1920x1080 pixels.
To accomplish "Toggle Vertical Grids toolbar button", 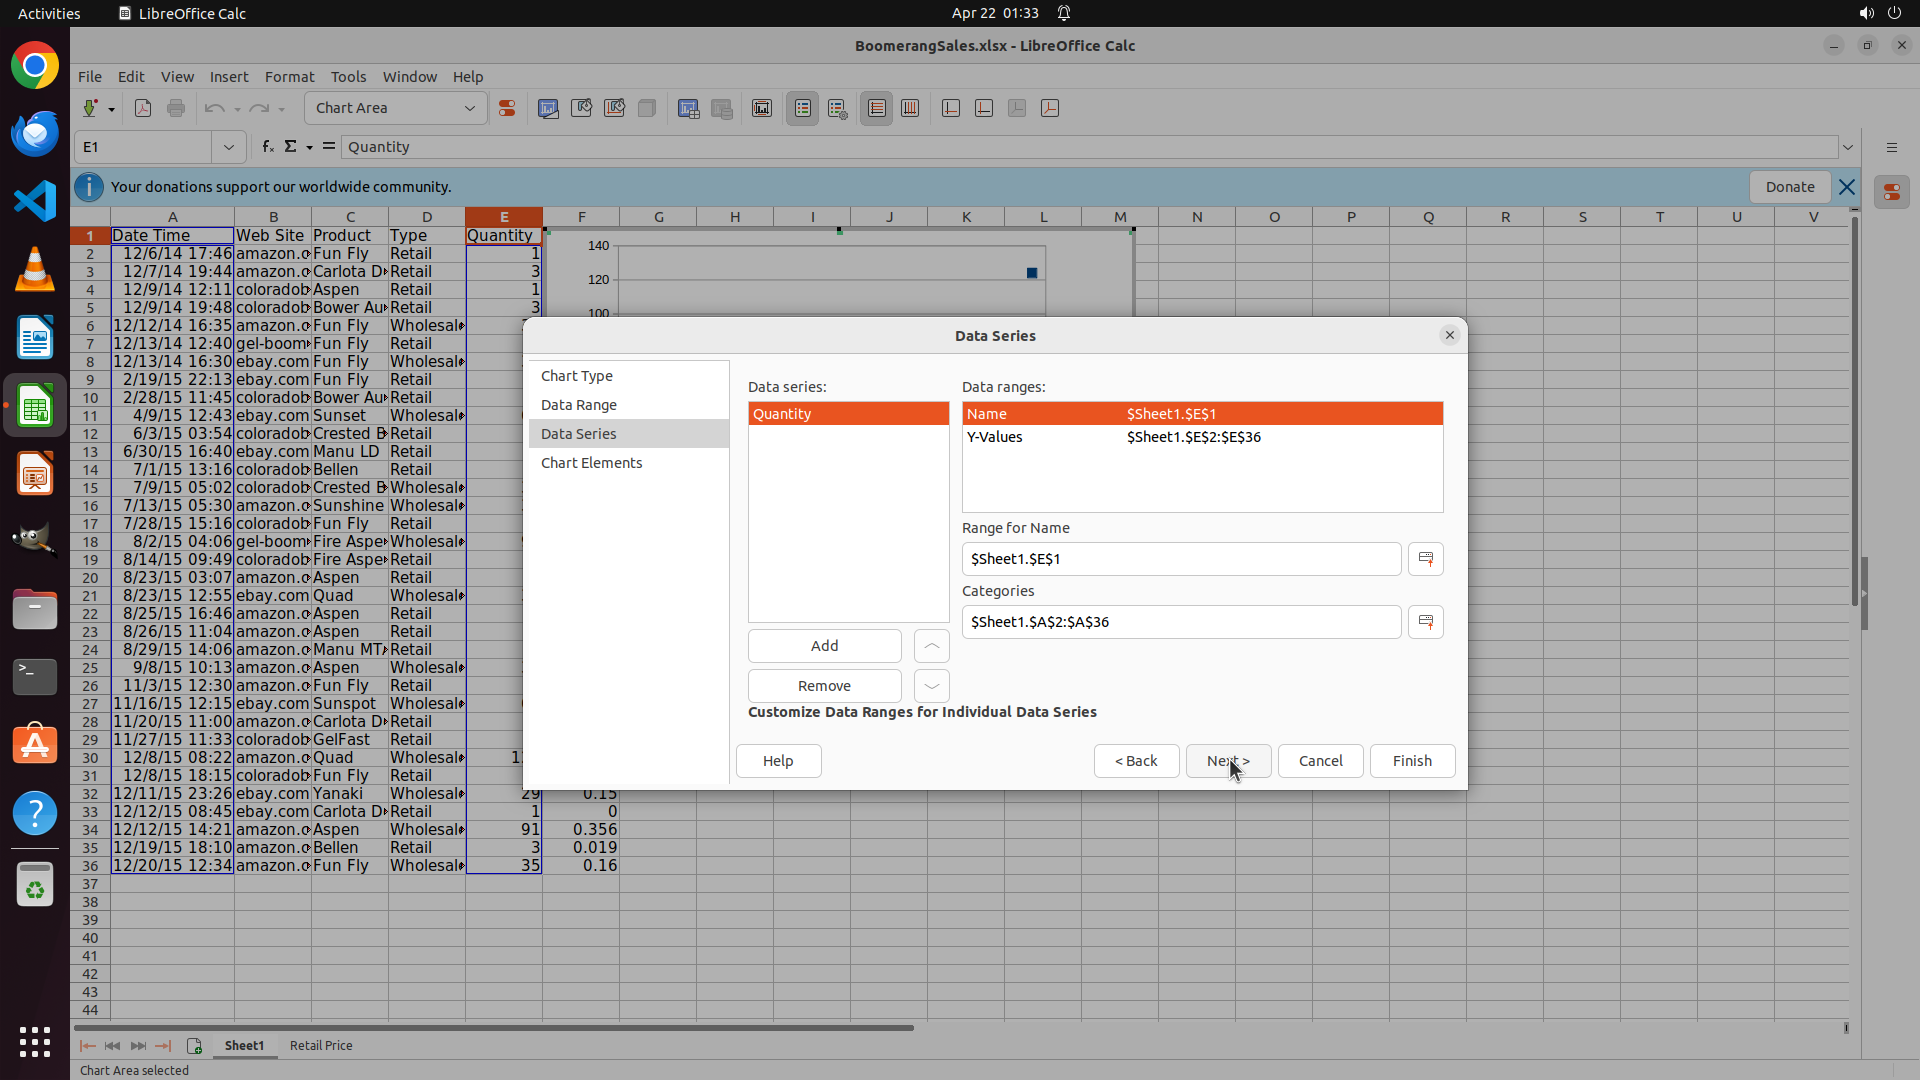I will (910, 108).
